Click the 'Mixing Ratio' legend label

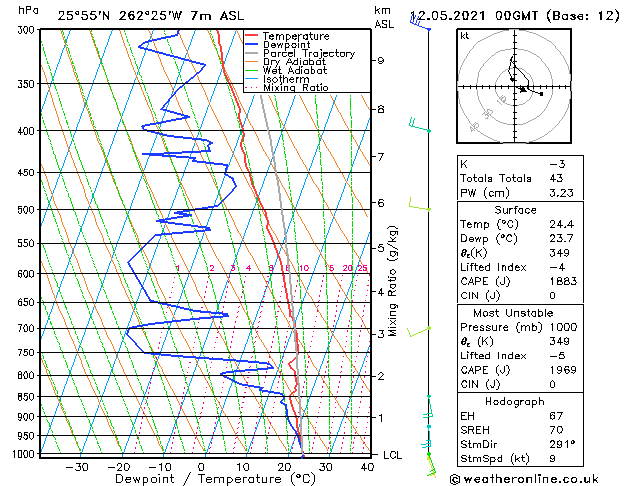pos(296,87)
